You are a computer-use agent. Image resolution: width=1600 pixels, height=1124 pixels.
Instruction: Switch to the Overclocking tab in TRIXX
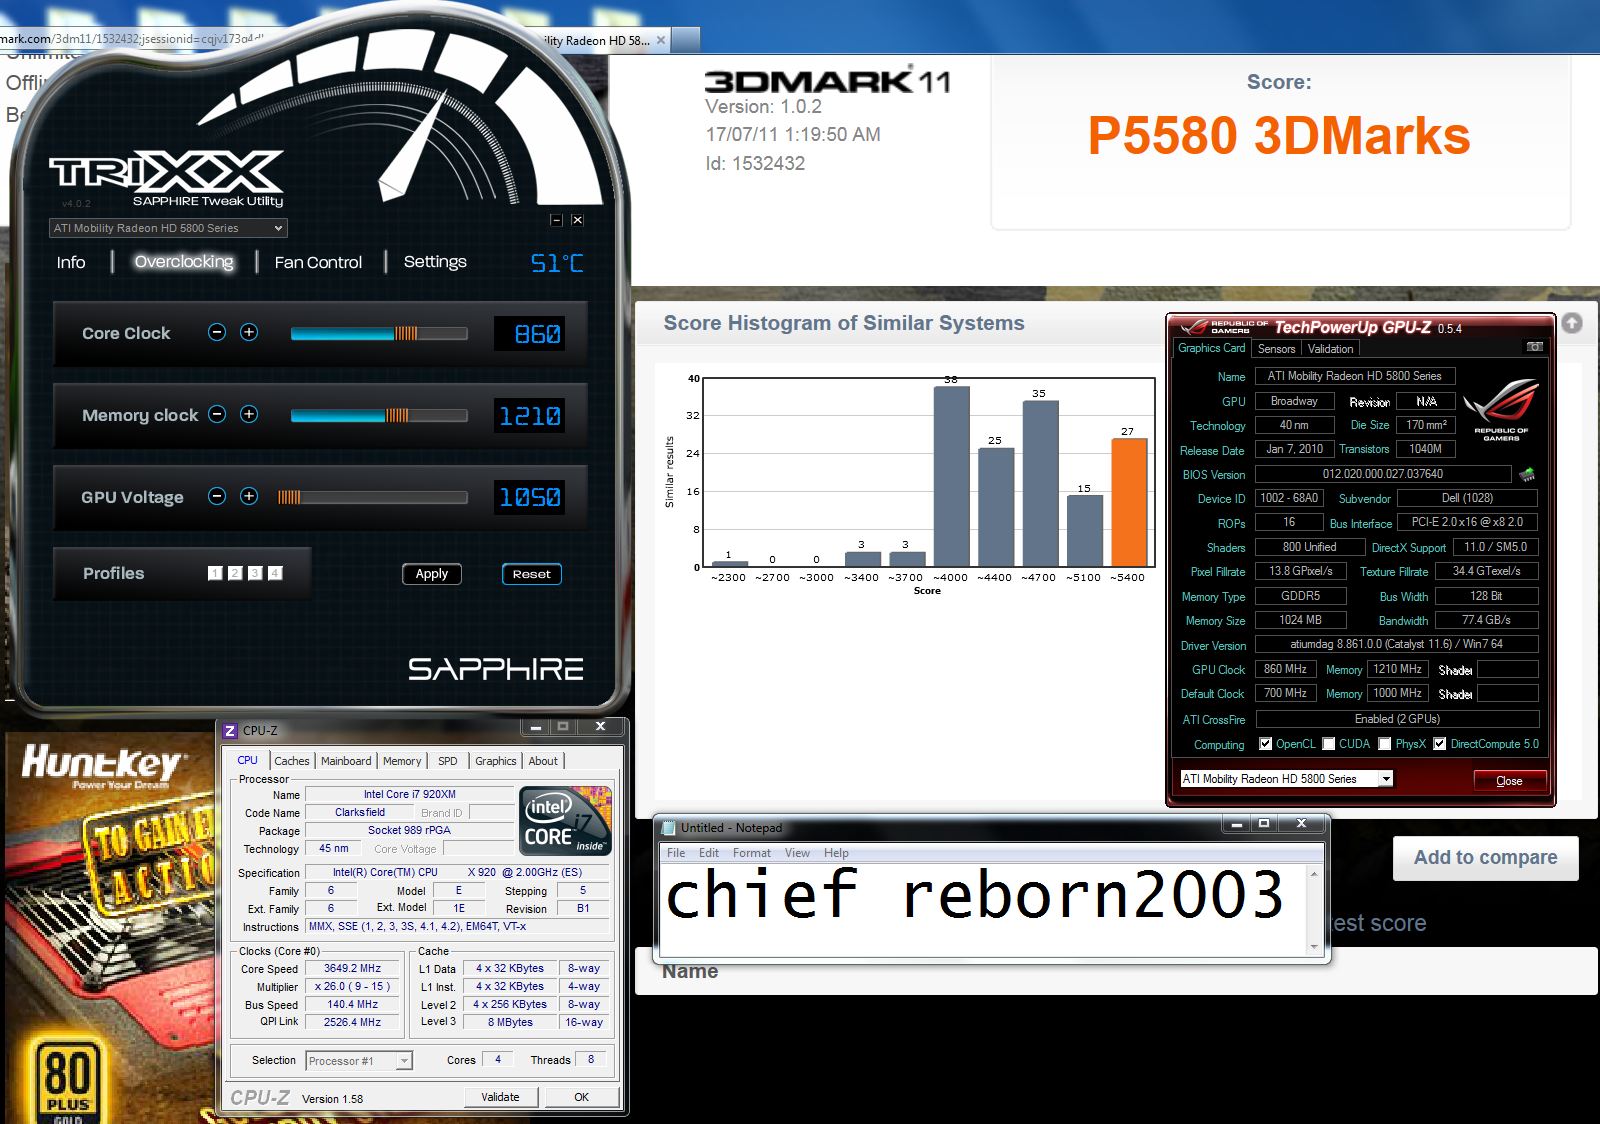tap(184, 262)
